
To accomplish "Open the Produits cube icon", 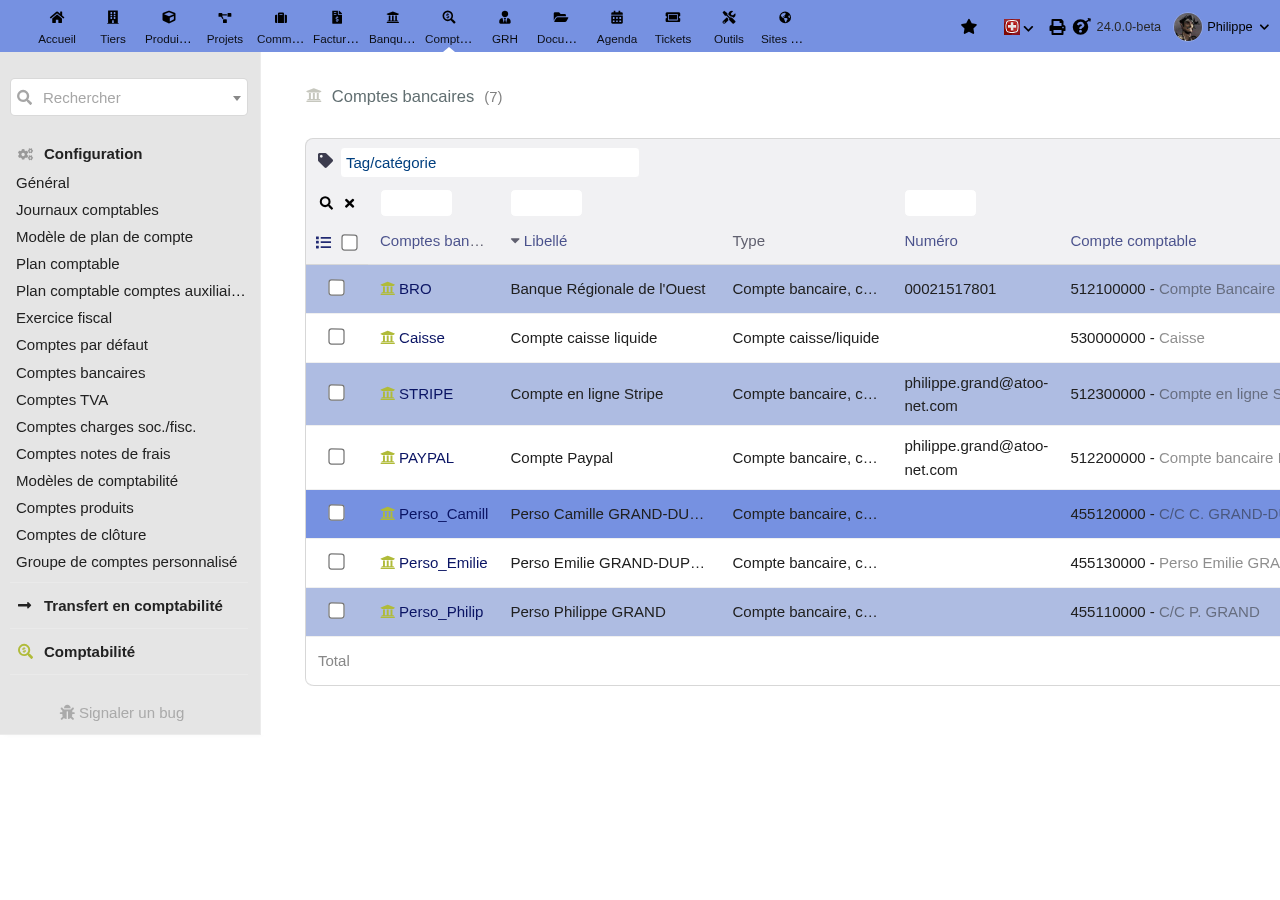I will click(x=169, y=17).
